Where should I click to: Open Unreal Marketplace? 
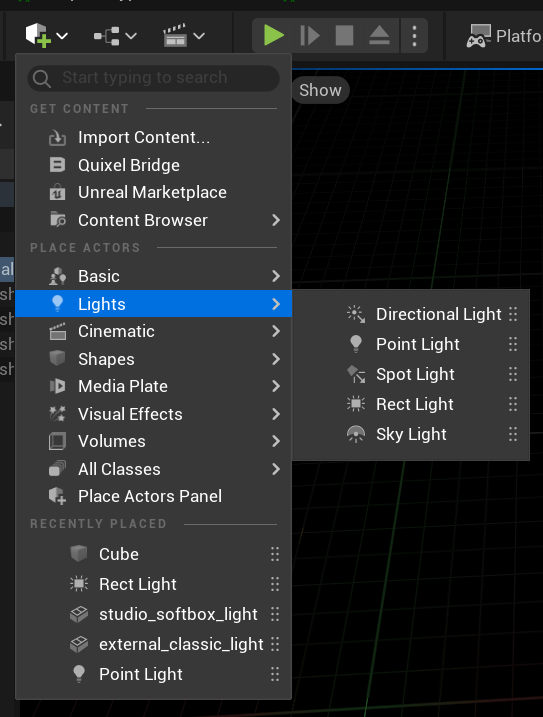(x=154, y=193)
